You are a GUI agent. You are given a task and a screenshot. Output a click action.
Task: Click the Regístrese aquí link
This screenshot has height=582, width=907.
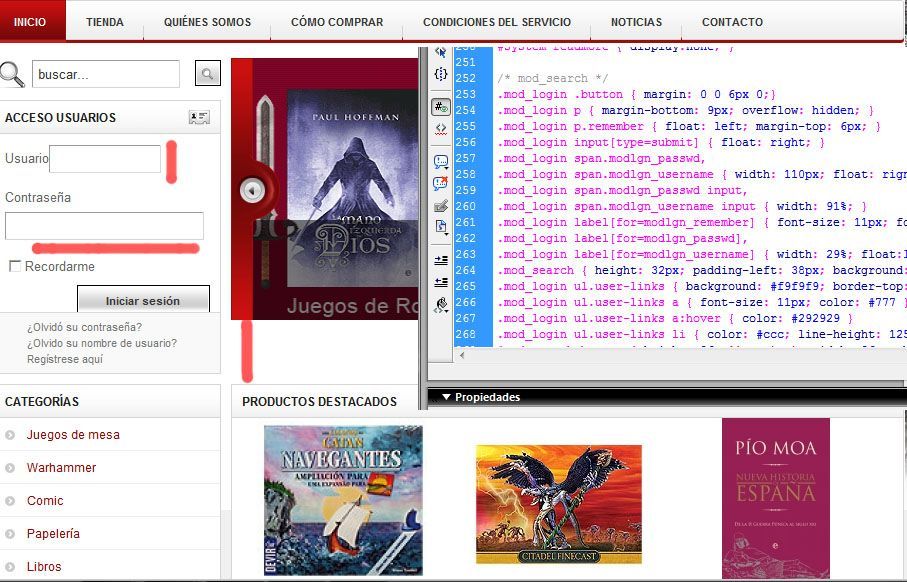65,359
